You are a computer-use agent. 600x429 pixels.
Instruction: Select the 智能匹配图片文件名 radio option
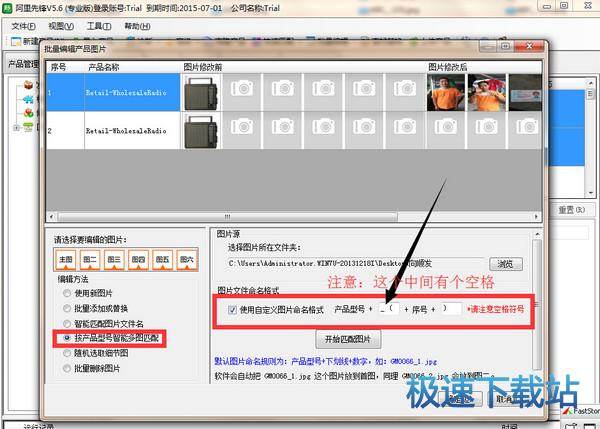pos(103,324)
